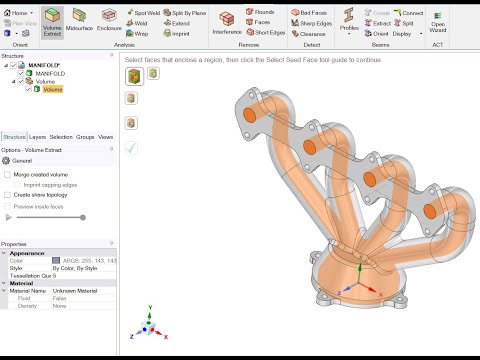Select the Midsurface tool
The image size is (480, 360).
[79, 20]
